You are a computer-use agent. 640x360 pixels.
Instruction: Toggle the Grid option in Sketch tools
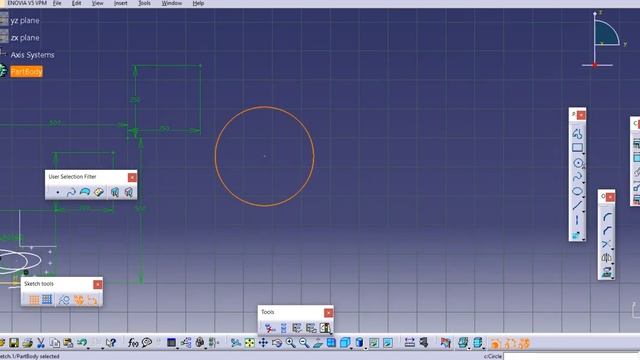tap(34, 300)
